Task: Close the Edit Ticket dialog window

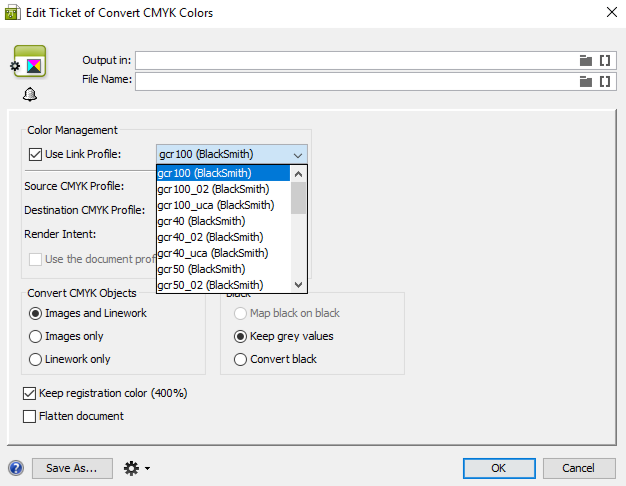Action: pos(612,12)
